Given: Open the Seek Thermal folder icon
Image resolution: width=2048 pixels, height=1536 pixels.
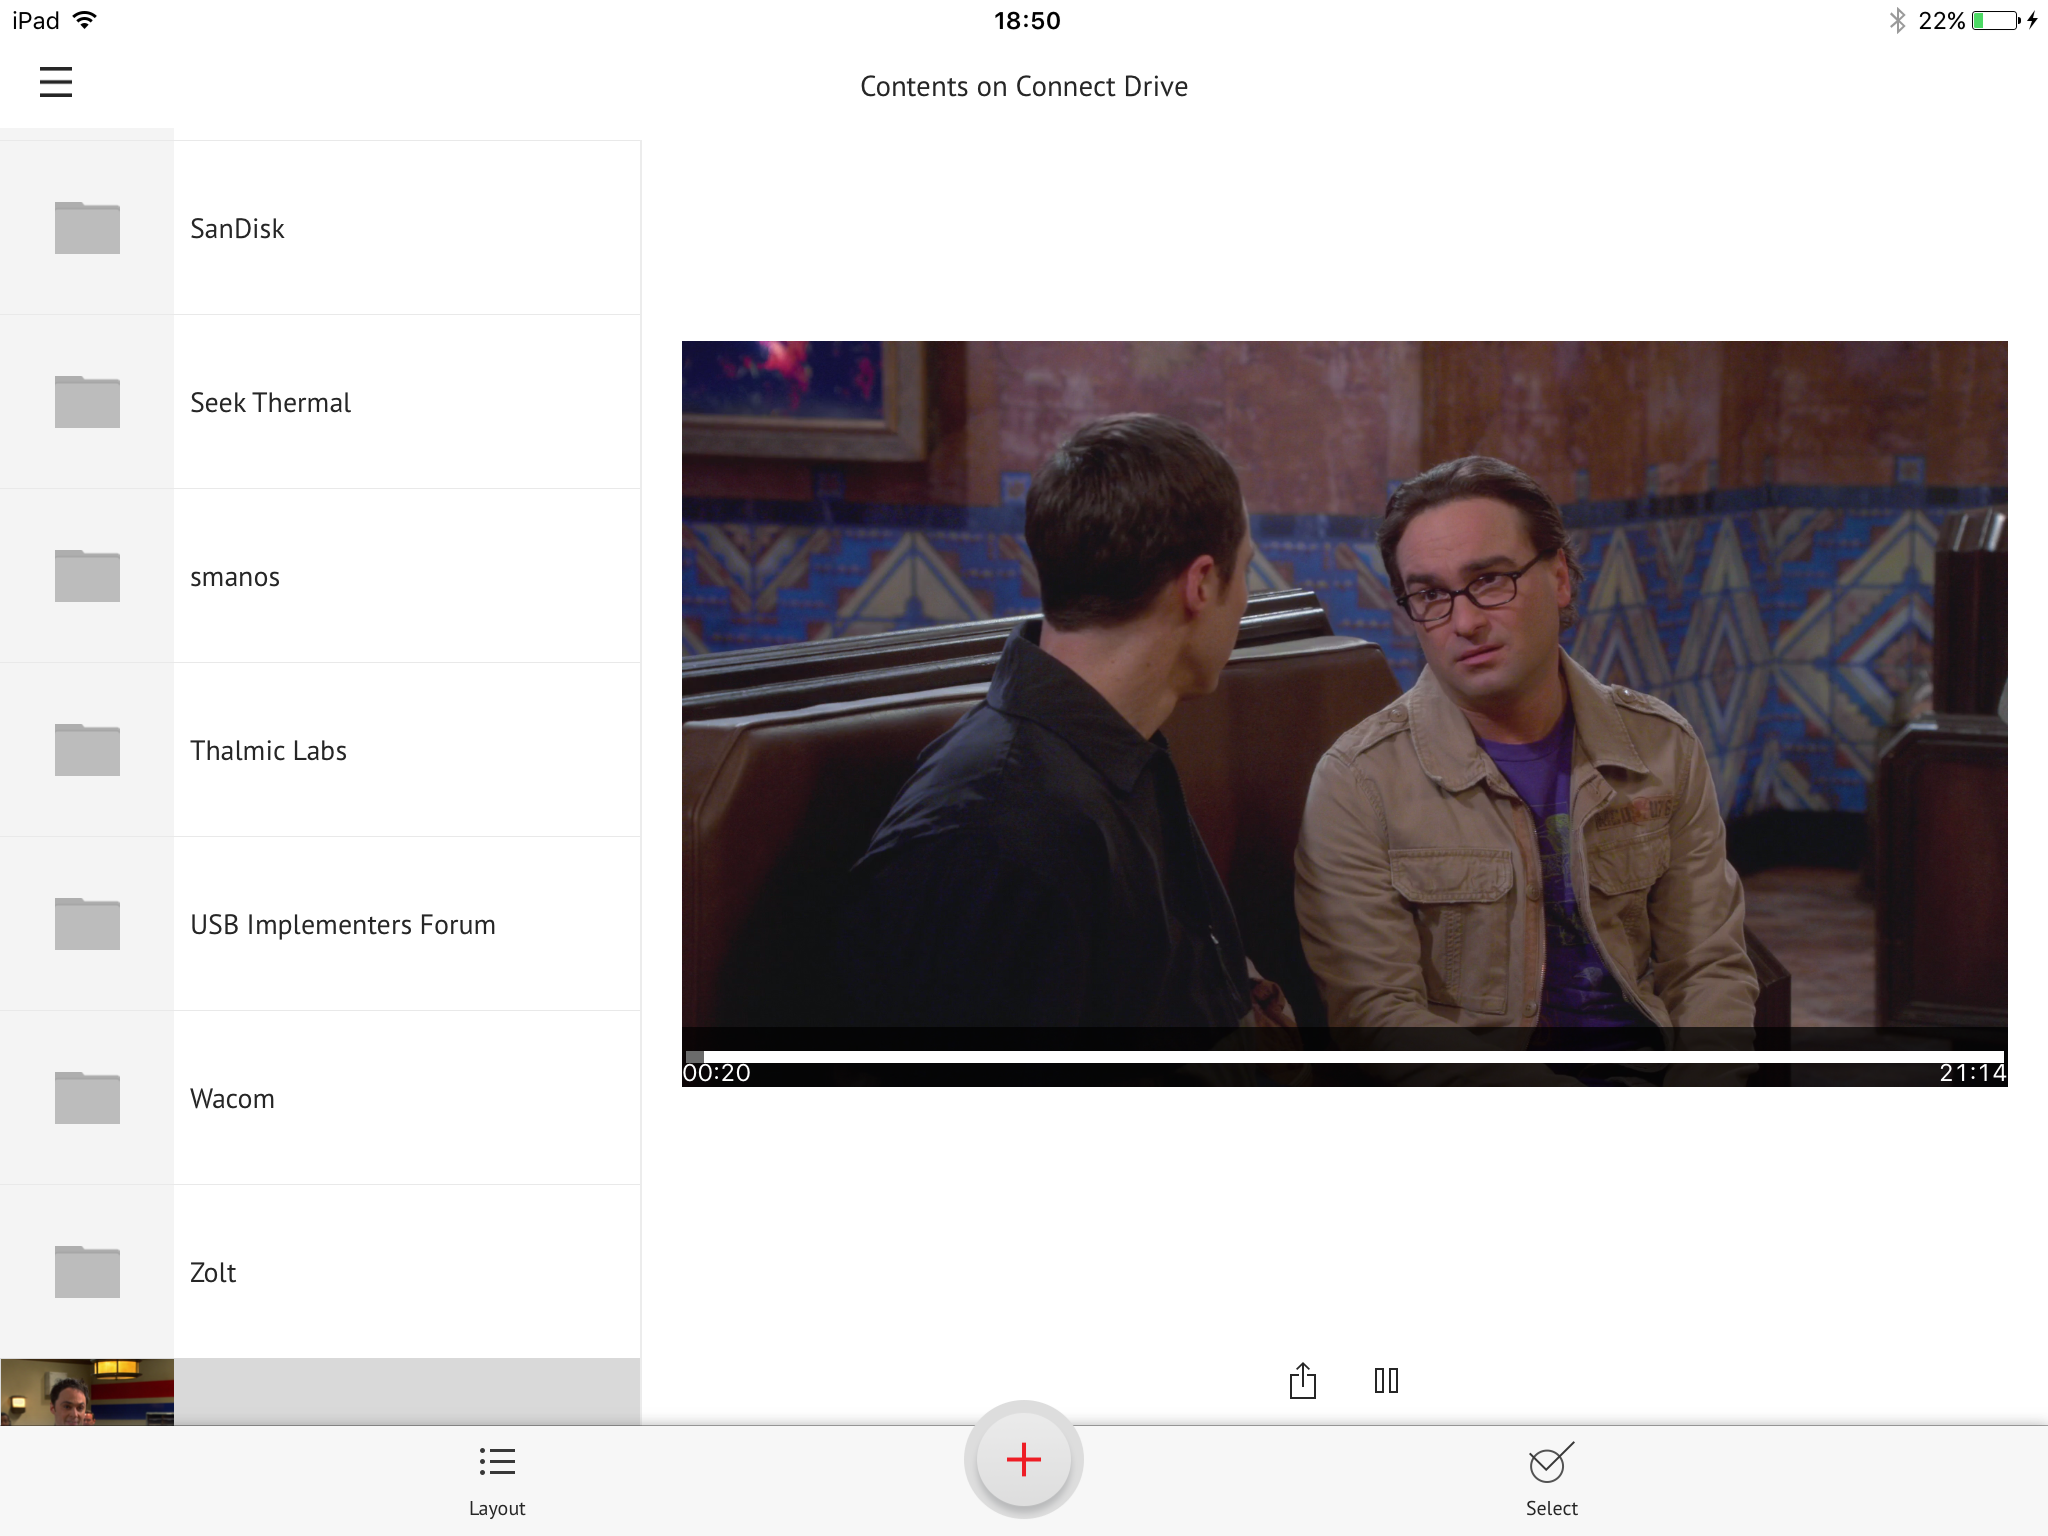Looking at the screenshot, I should pos(87,402).
